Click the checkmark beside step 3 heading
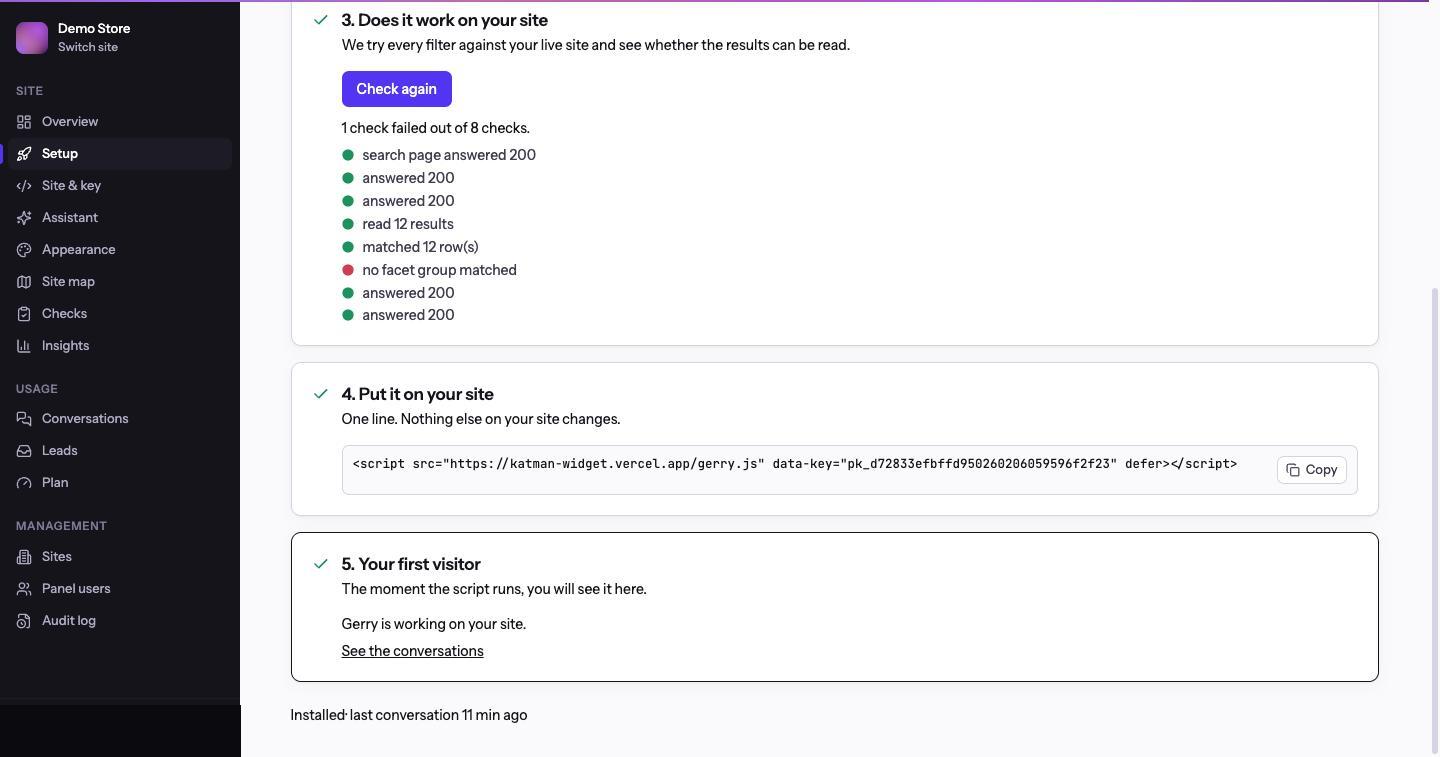 pos(321,20)
